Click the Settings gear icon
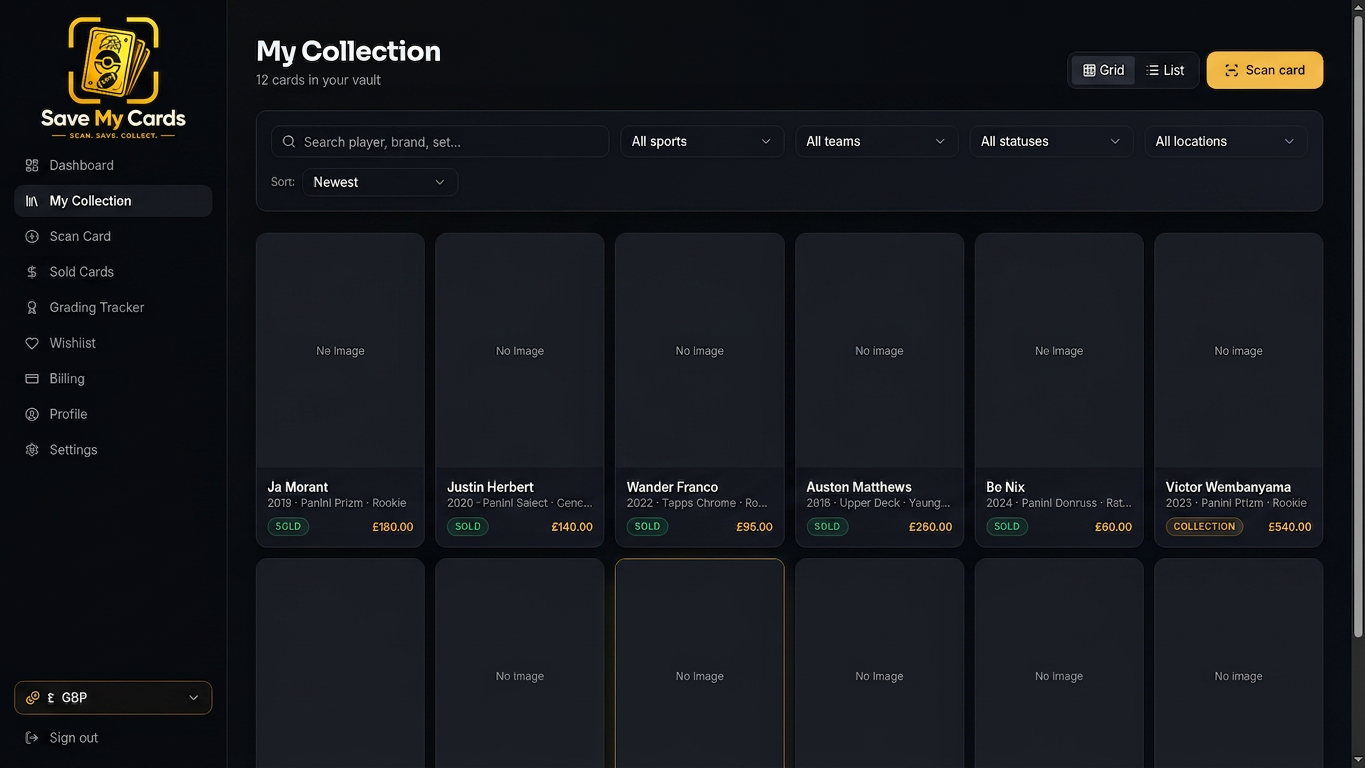 point(32,450)
